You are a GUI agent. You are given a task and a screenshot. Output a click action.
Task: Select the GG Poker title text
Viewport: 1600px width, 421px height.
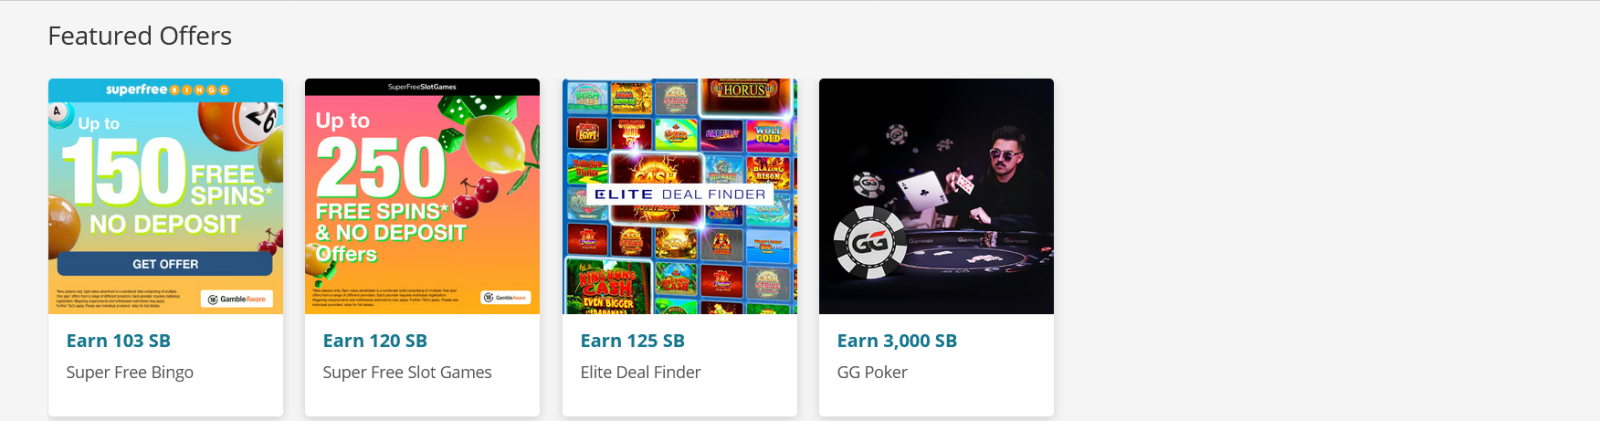pos(872,372)
